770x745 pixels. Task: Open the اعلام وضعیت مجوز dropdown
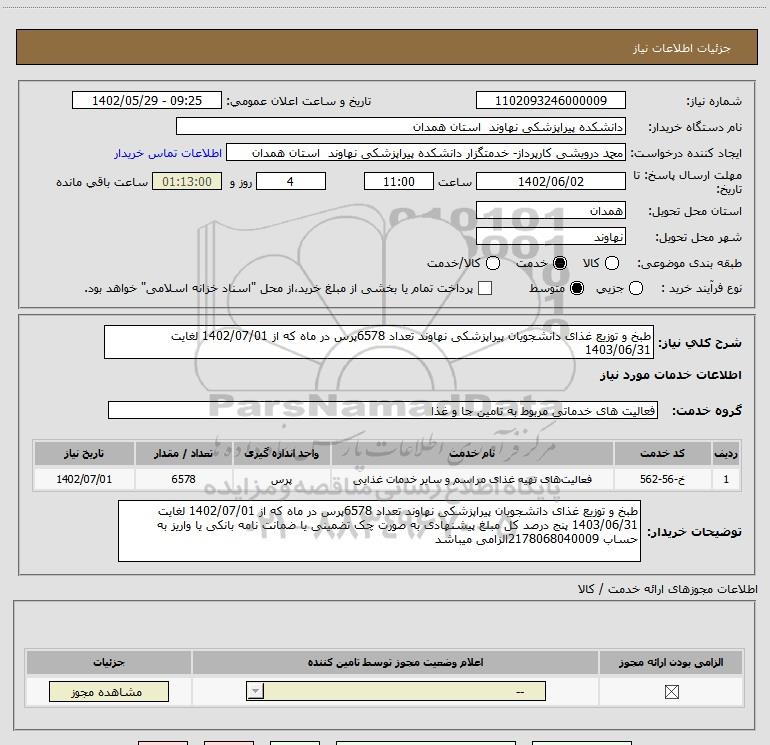coord(396,691)
